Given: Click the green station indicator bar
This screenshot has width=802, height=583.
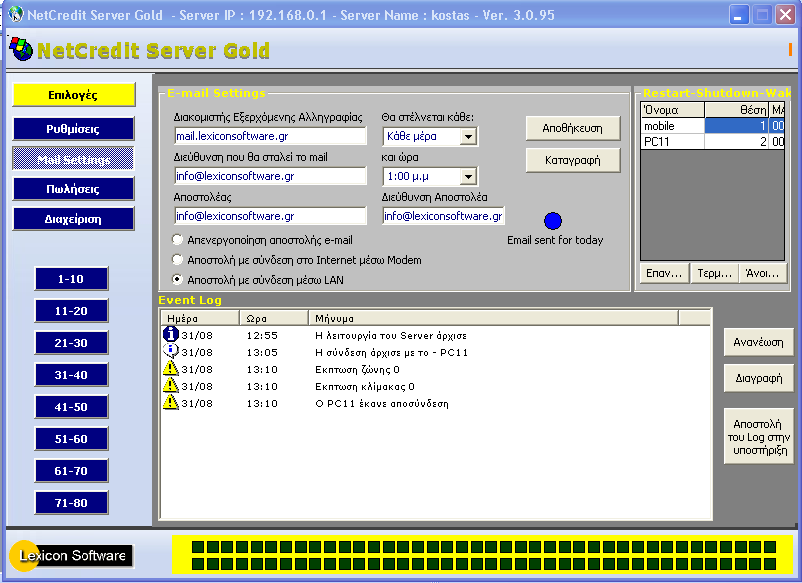Looking at the screenshot, I should (x=483, y=555).
